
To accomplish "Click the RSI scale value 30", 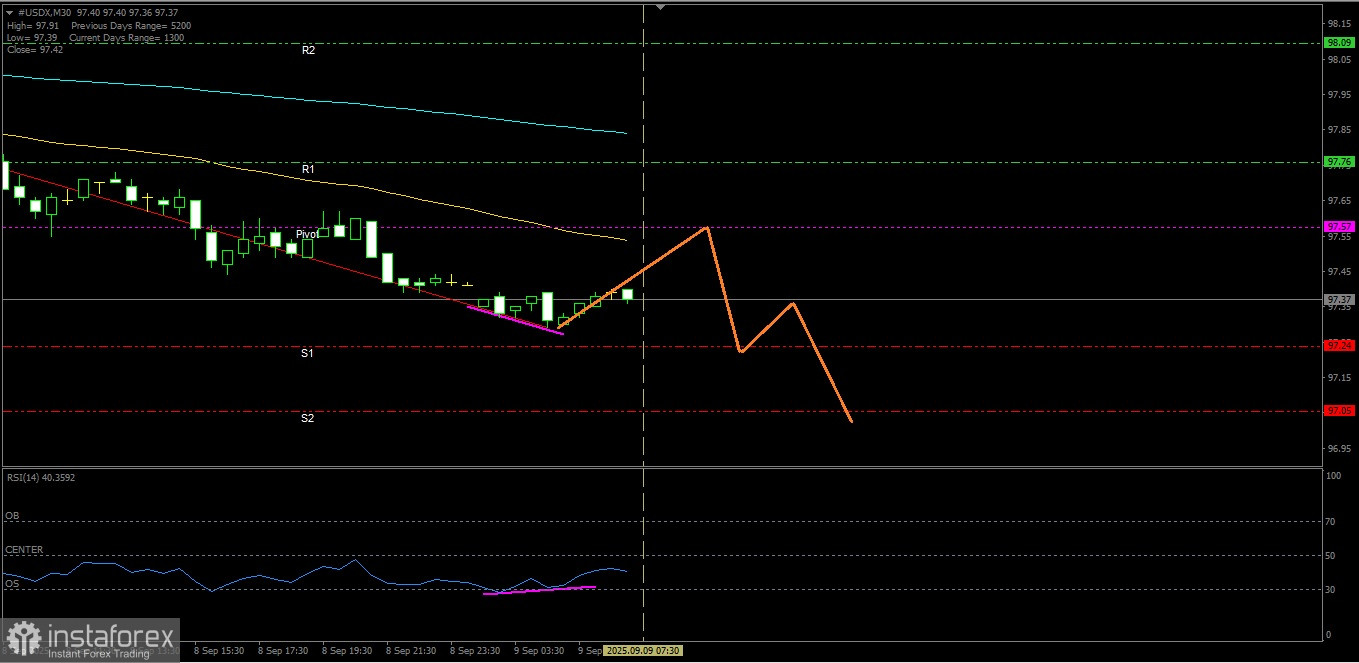I will point(1330,590).
